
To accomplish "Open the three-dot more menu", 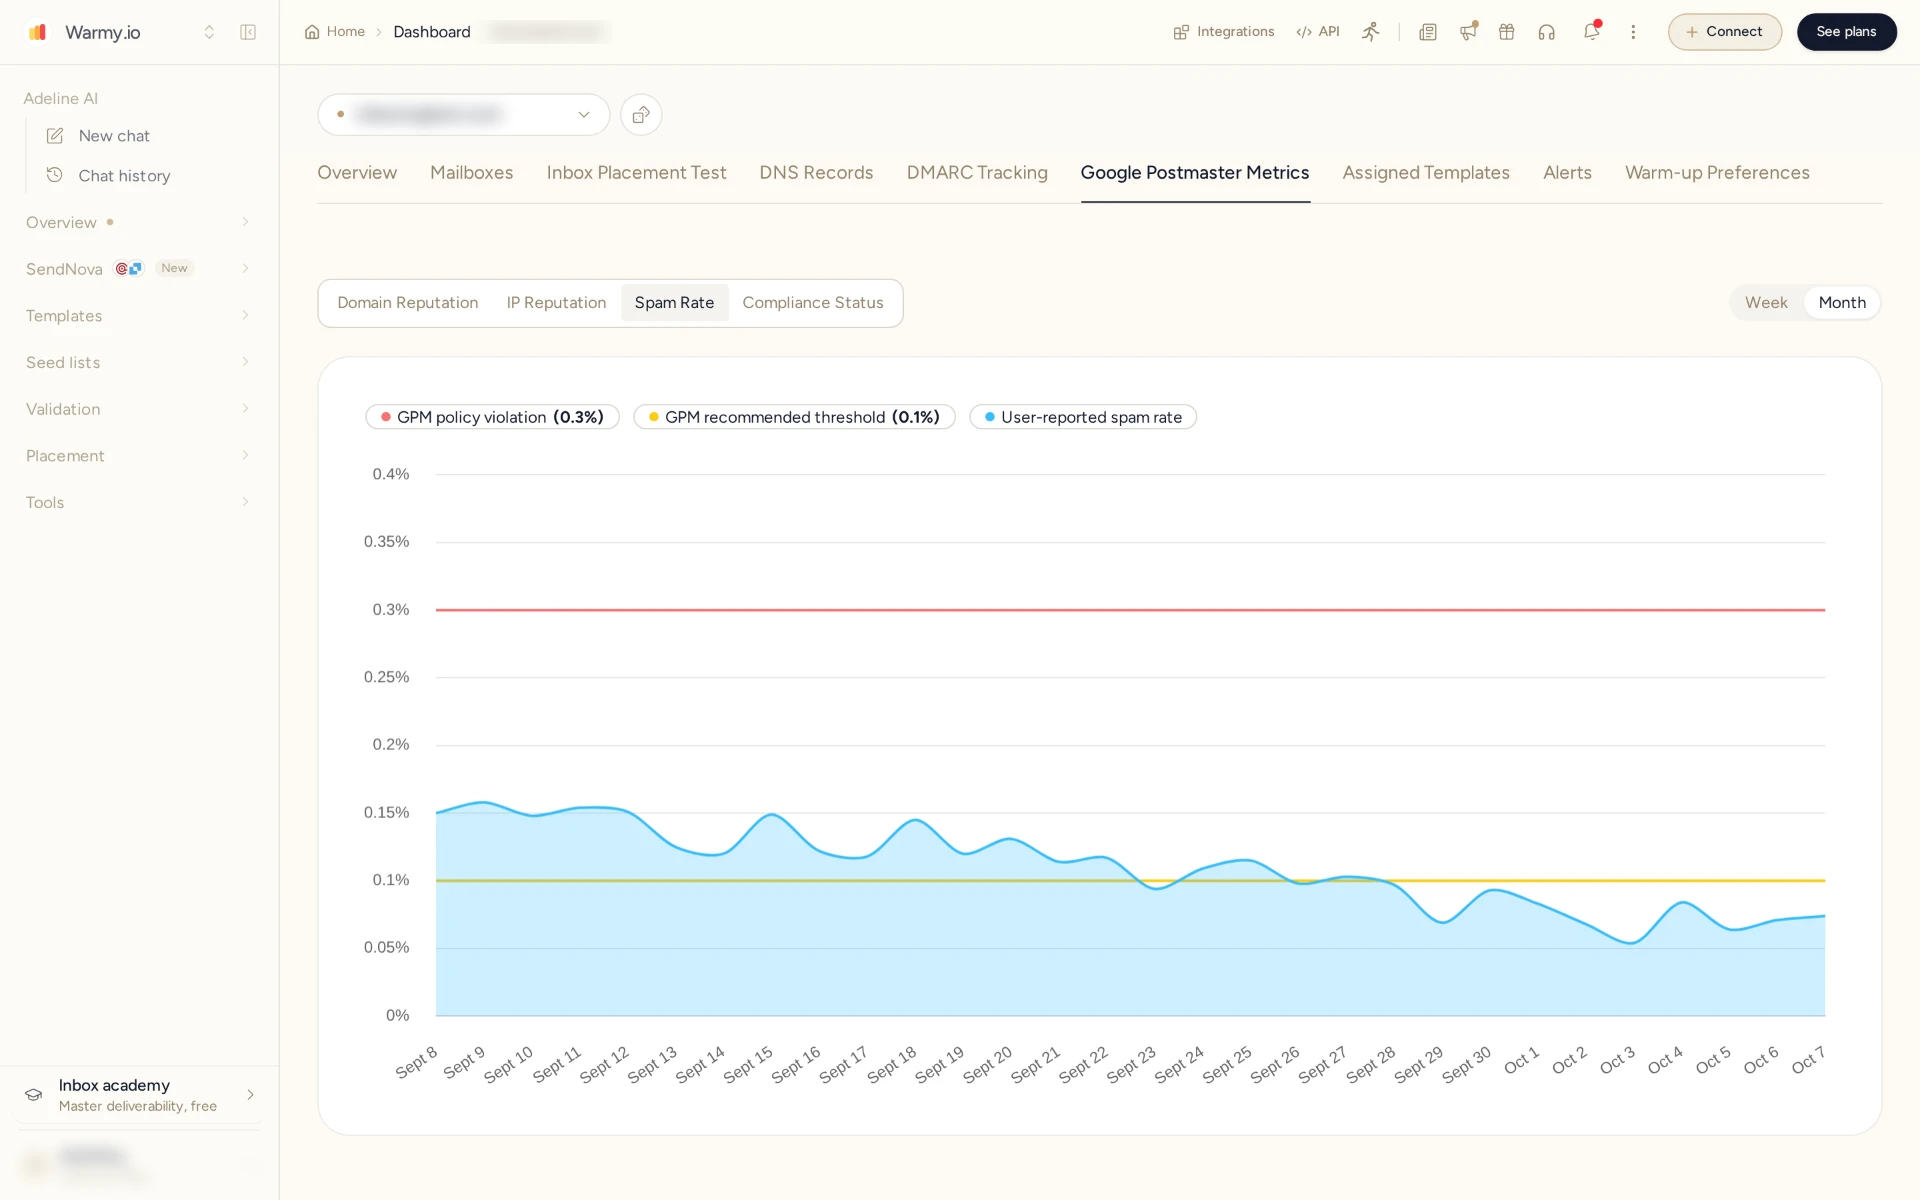I will [x=1633, y=32].
